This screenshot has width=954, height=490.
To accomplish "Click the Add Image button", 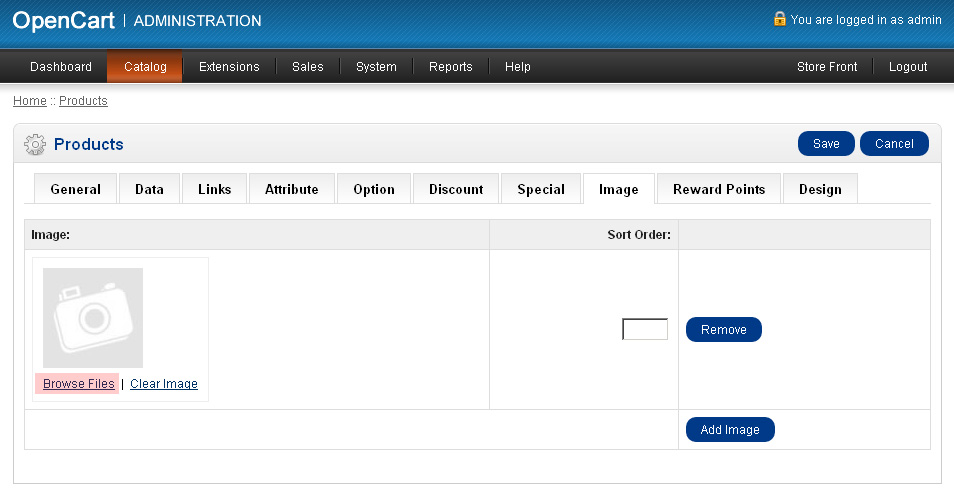I will tap(730, 430).
